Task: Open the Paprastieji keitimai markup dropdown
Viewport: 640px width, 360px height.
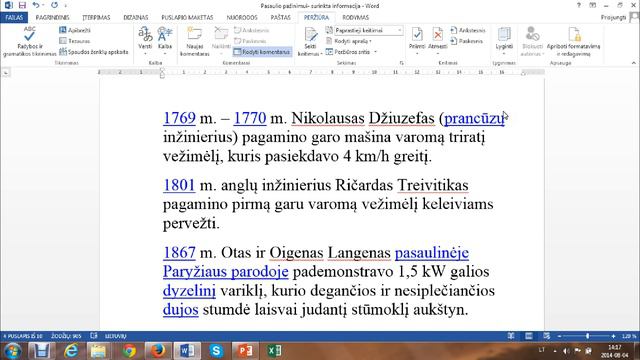Action: (368, 30)
